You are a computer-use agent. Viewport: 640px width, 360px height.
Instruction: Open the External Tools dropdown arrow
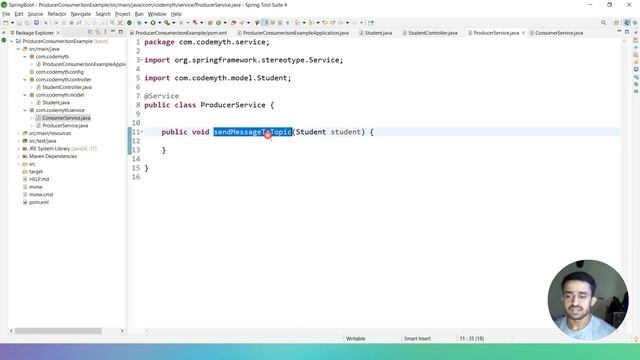point(173,23)
